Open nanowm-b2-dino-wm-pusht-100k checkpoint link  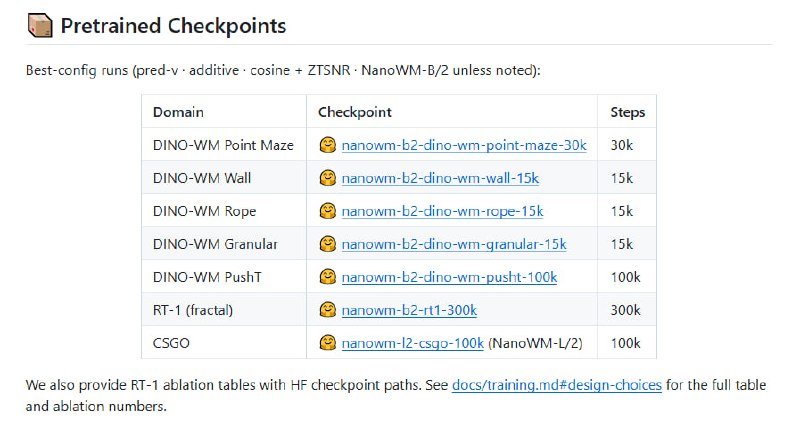[449, 278]
